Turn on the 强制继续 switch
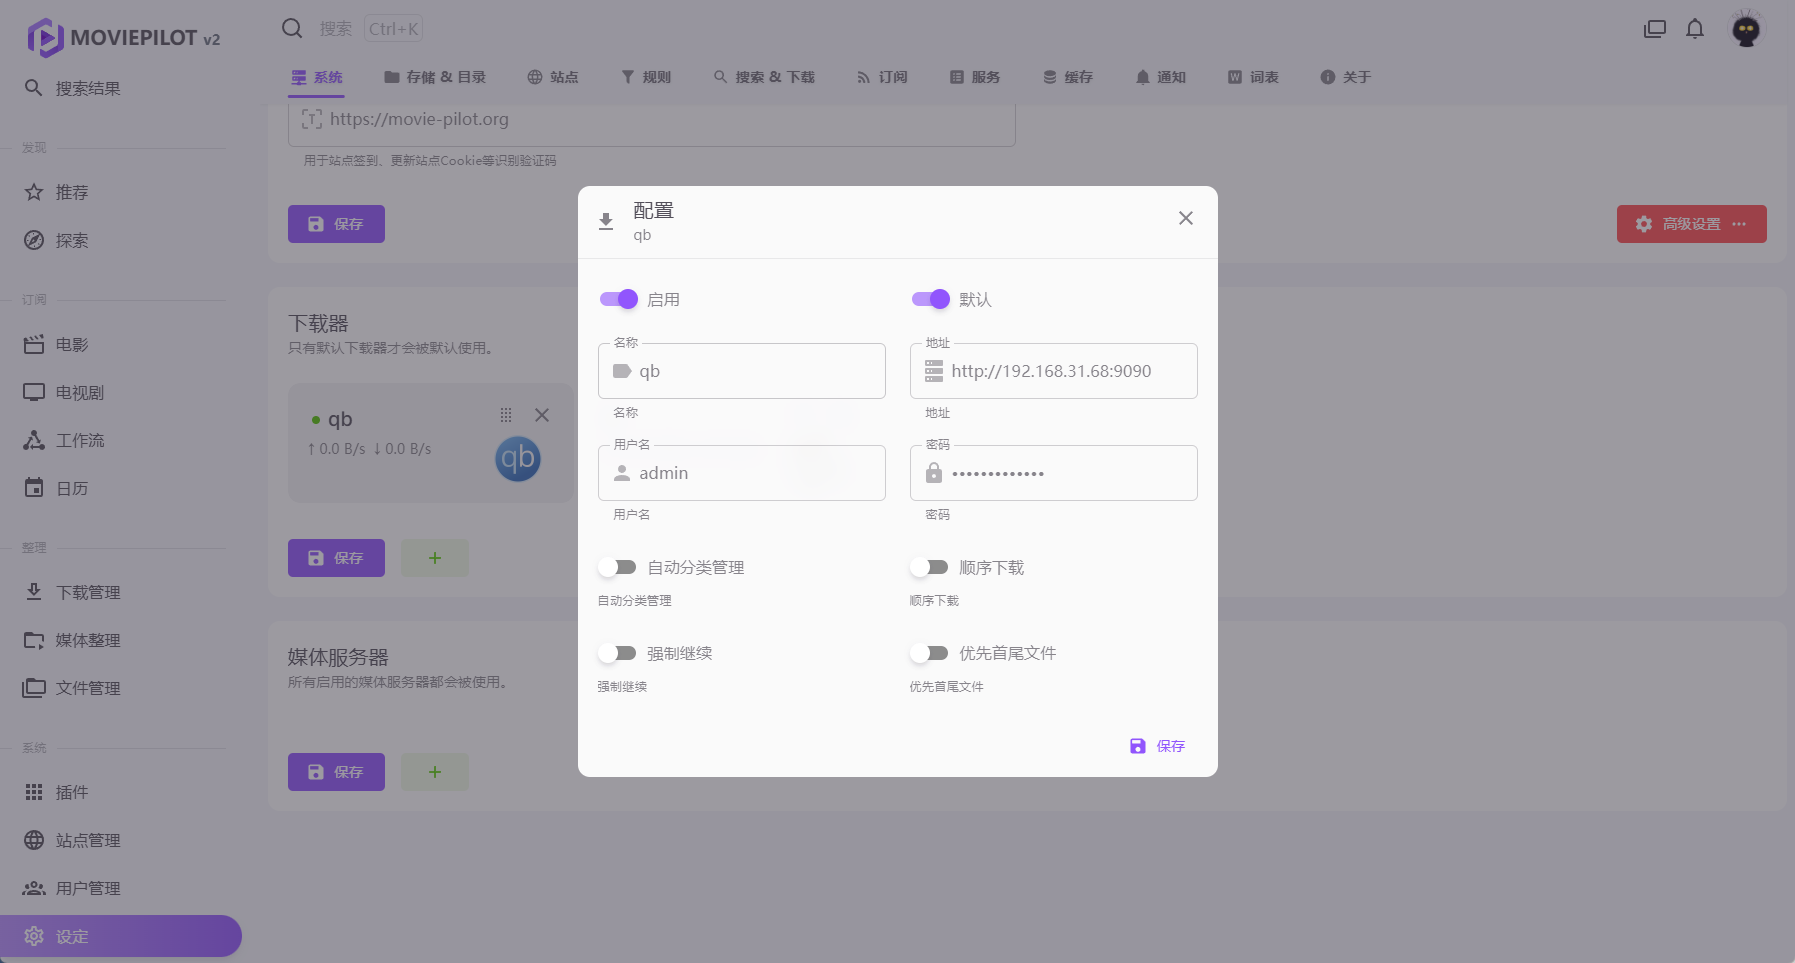The image size is (1795, 963). point(618,653)
